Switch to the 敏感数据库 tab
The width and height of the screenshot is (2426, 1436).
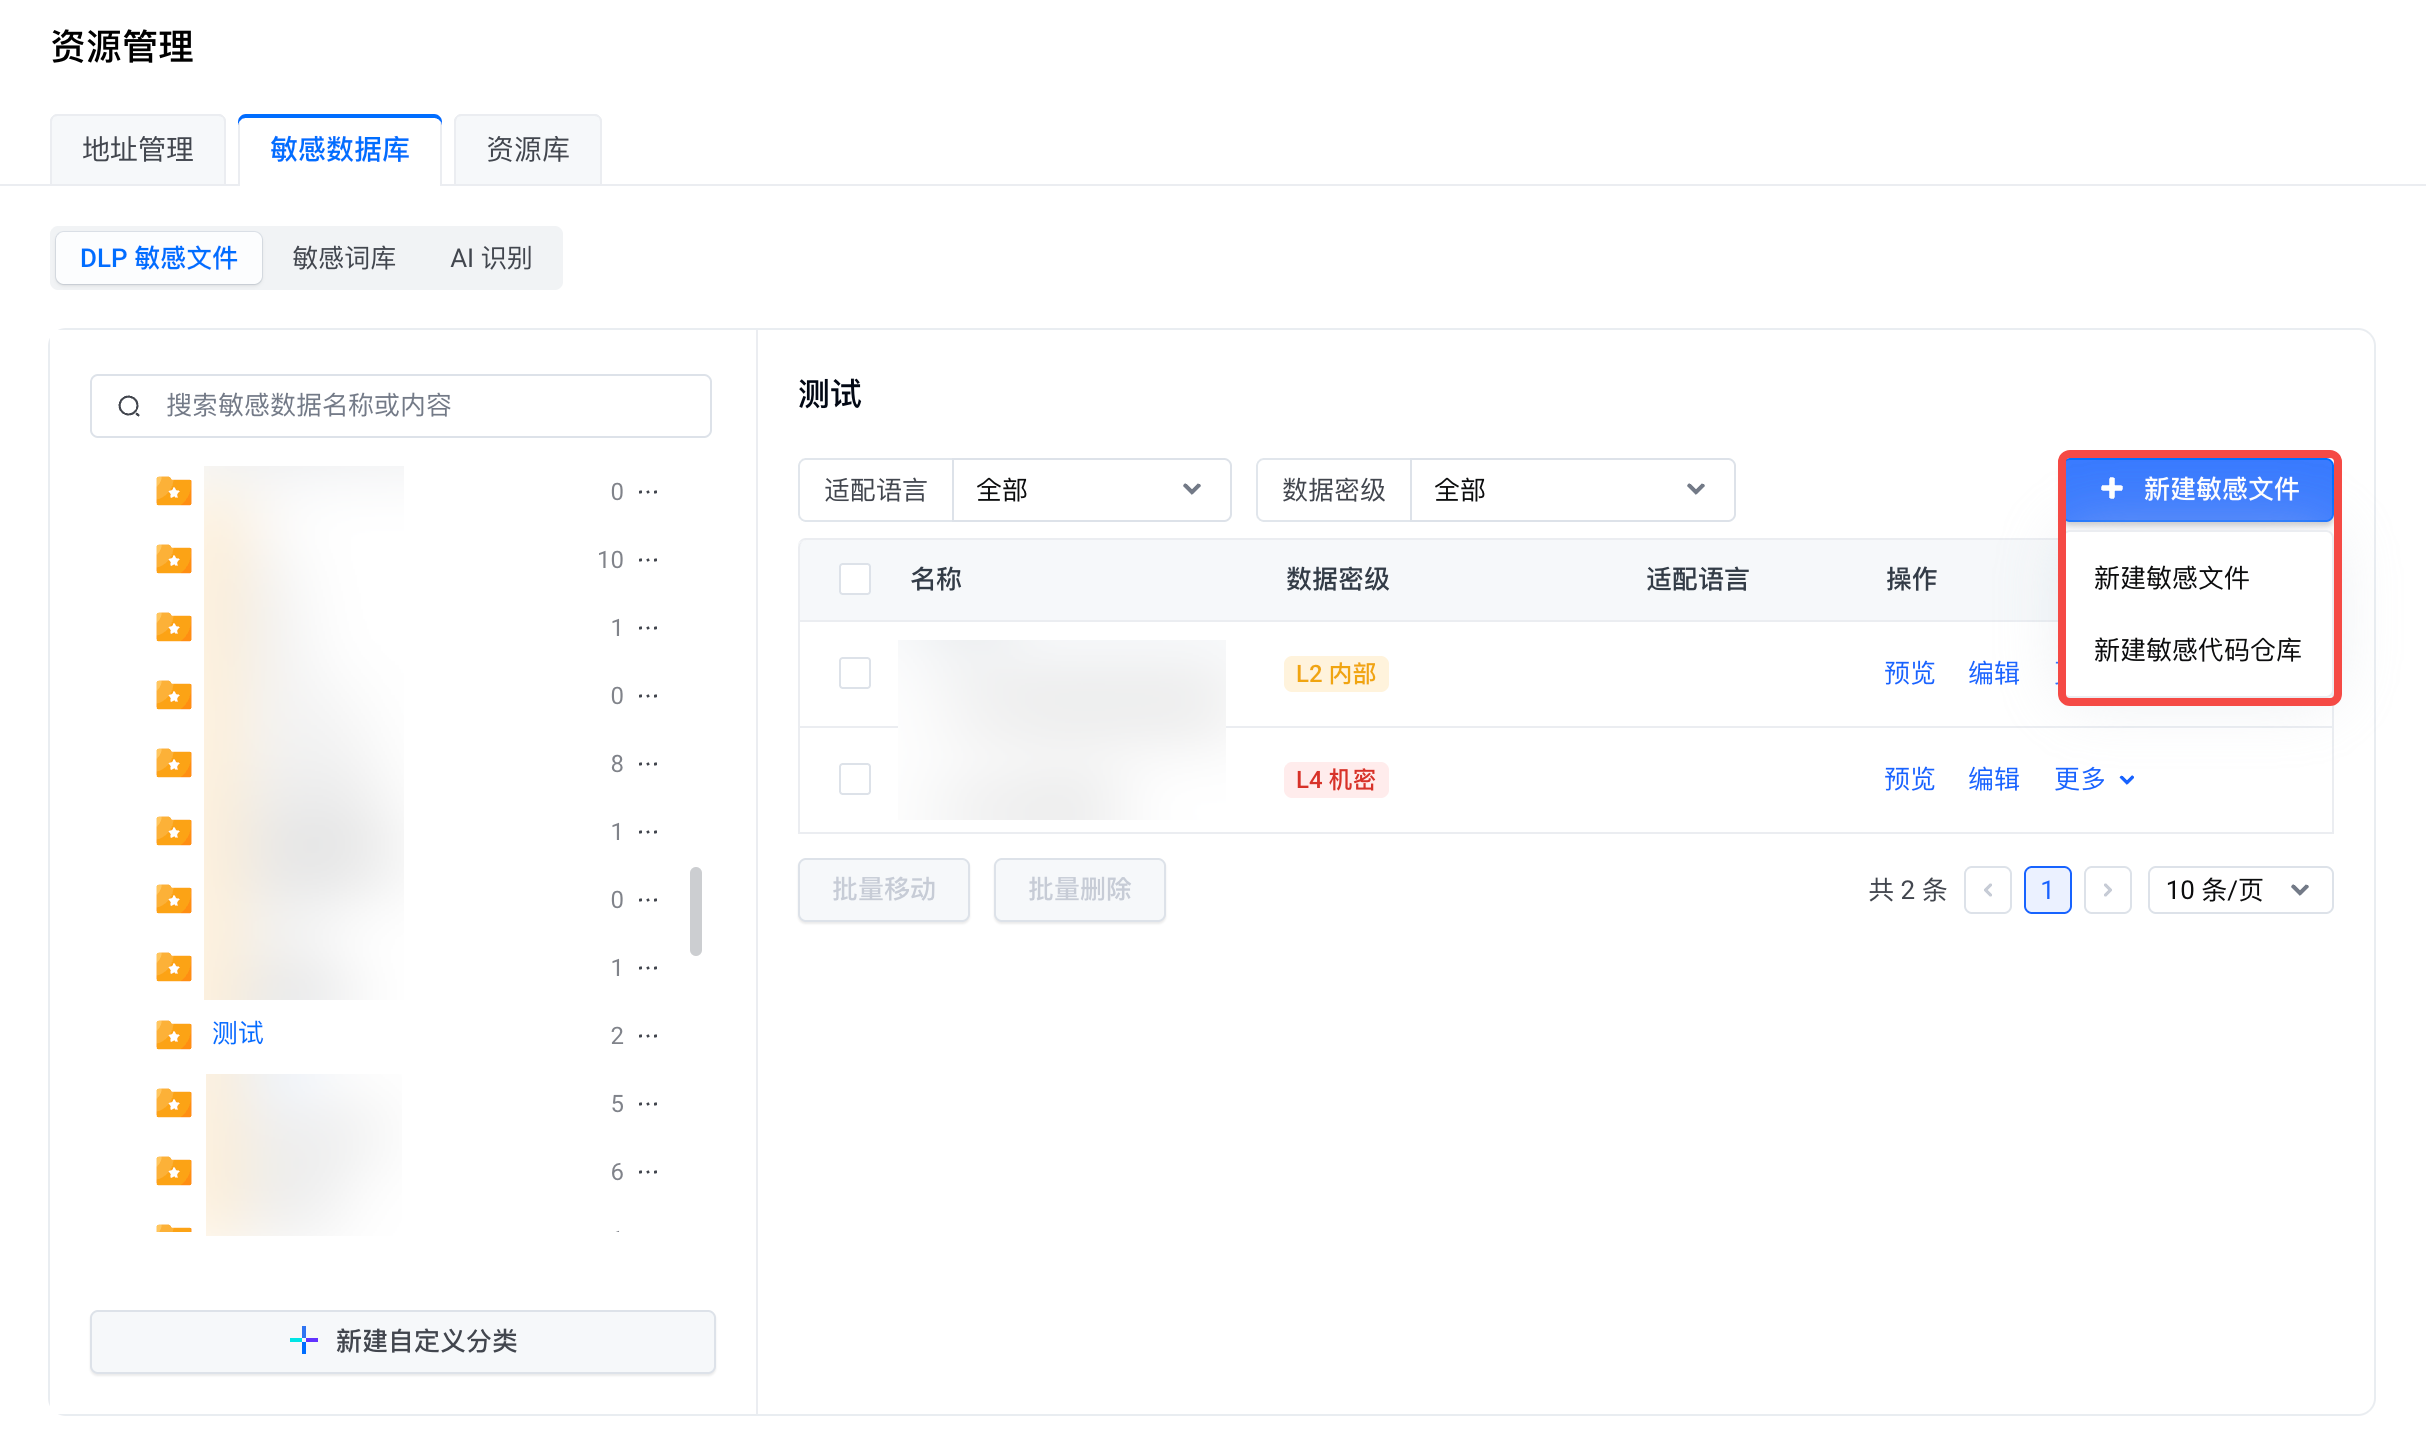pyautogui.click(x=340, y=150)
